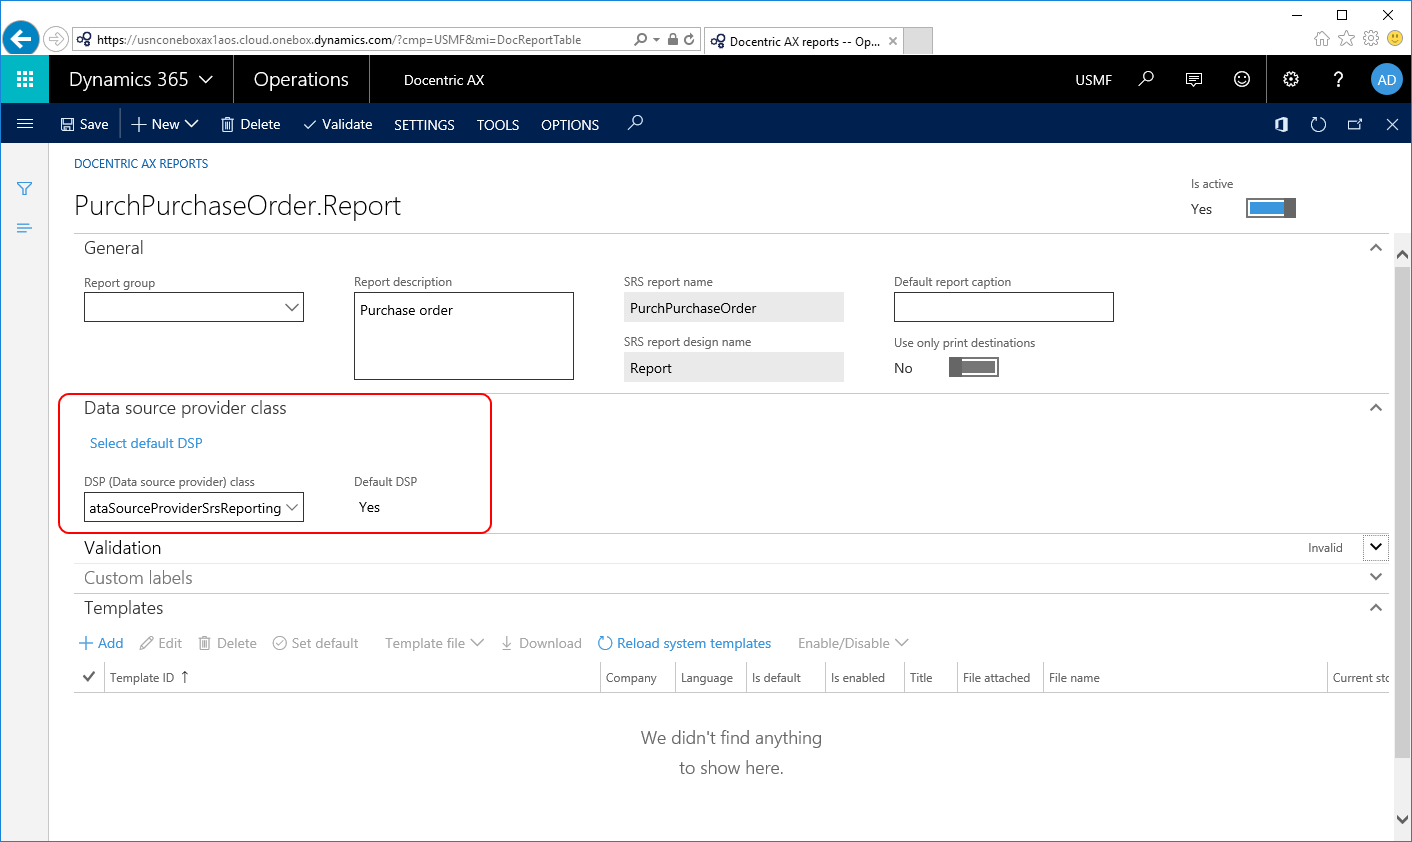Click the USMF company selector
This screenshot has width=1412, height=842.
pos(1093,80)
